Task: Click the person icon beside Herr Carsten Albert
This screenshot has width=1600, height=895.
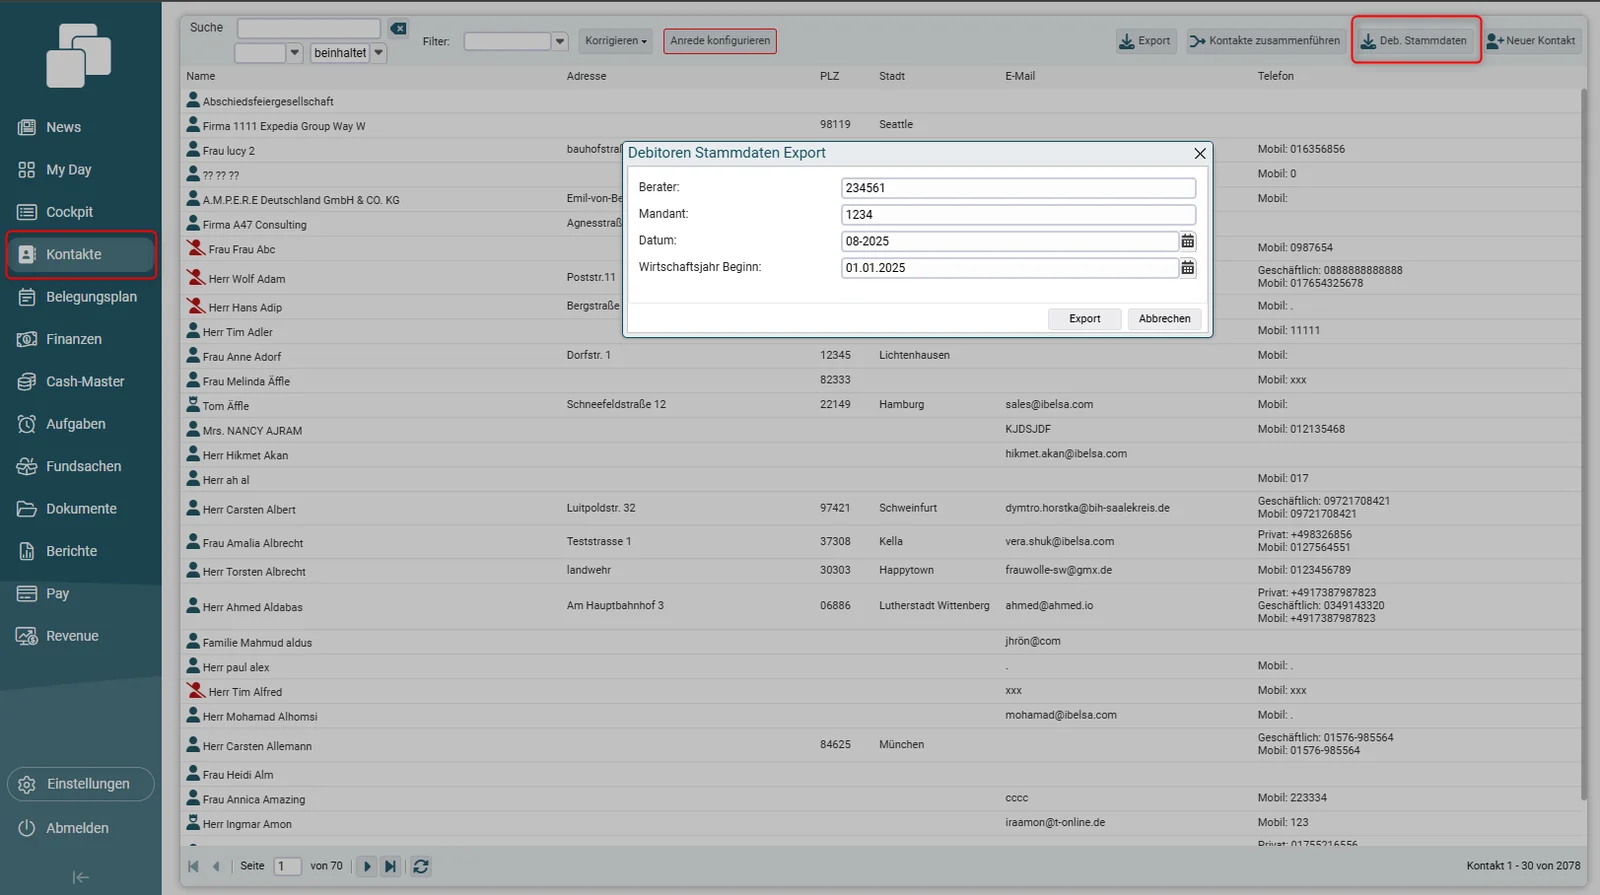Action: (194, 508)
